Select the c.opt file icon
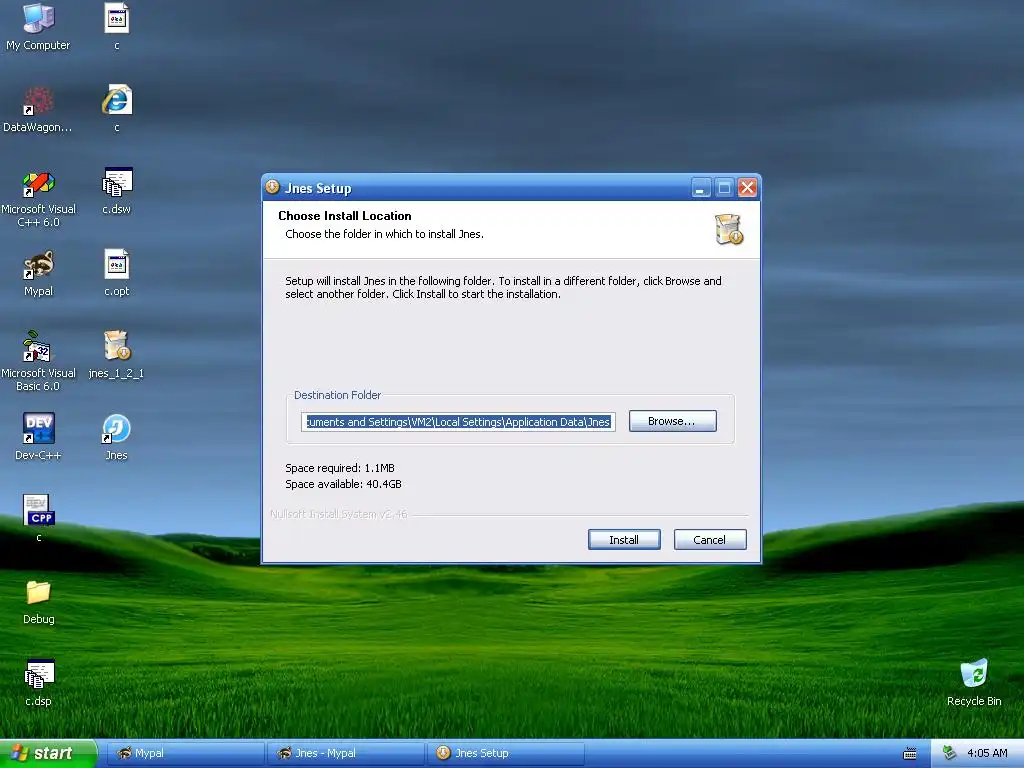The image size is (1024, 768). pyautogui.click(x=117, y=272)
